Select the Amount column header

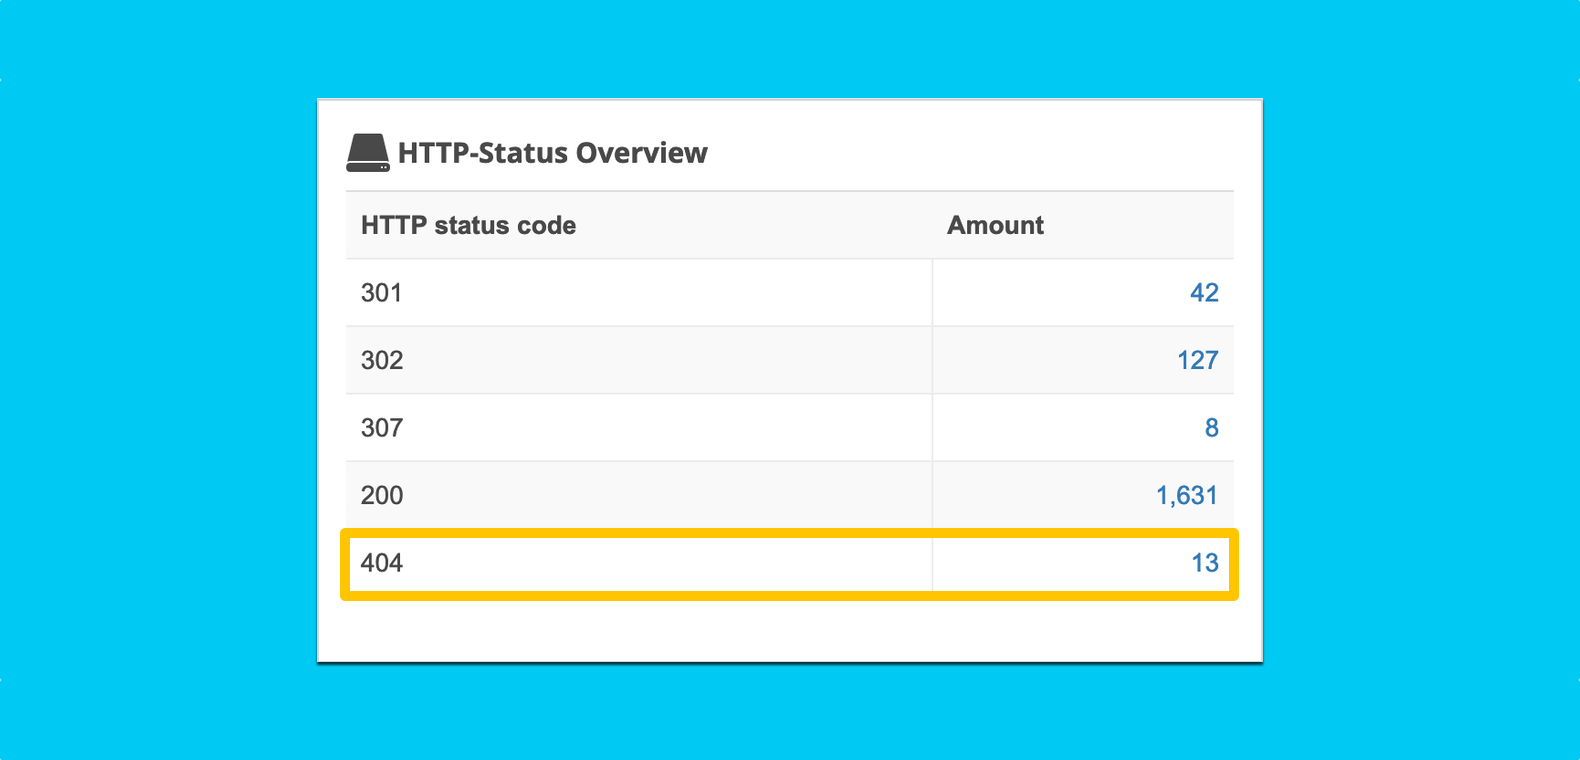[995, 225]
